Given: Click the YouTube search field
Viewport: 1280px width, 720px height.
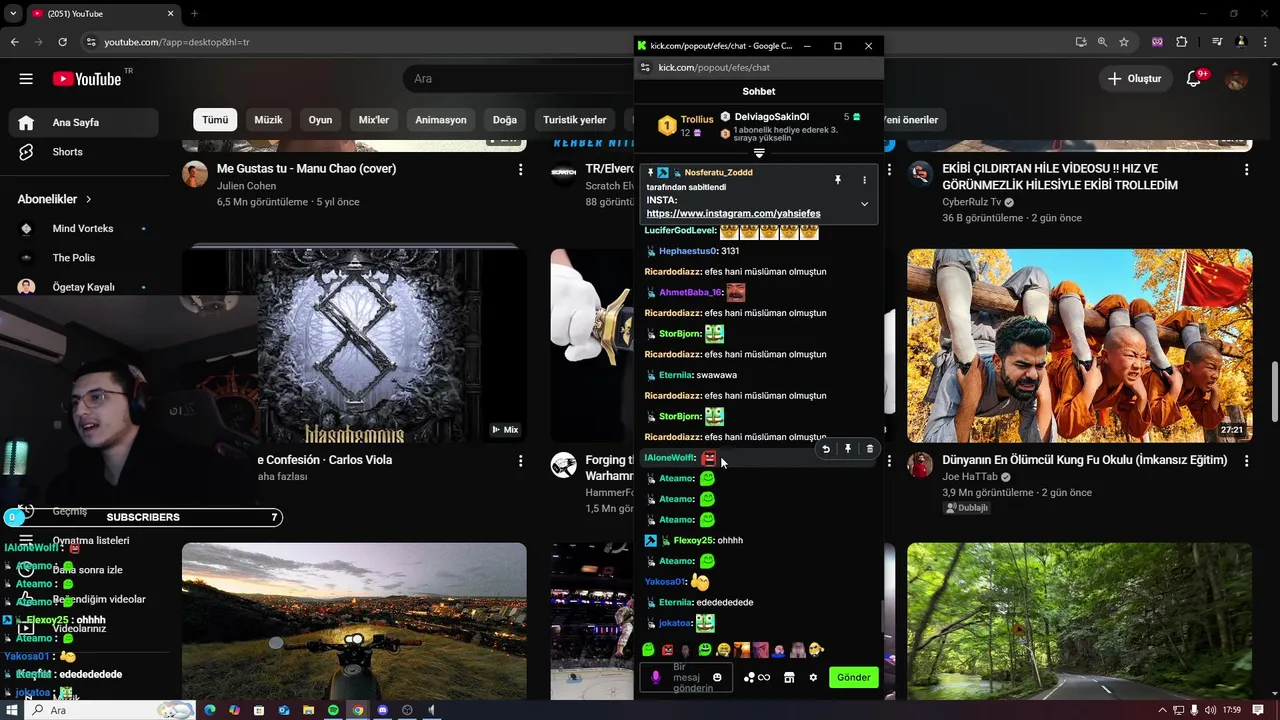Looking at the screenshot, I should pos(520,79).
